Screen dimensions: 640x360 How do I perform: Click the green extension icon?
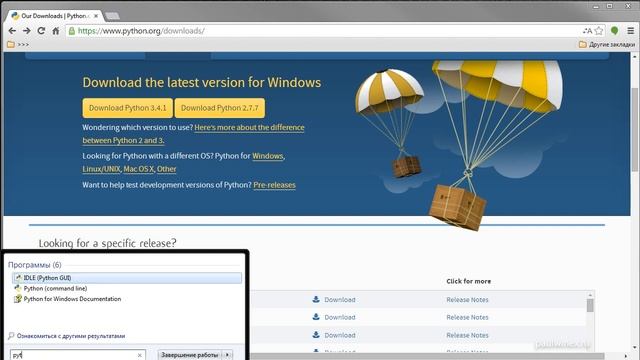(614, 31)
